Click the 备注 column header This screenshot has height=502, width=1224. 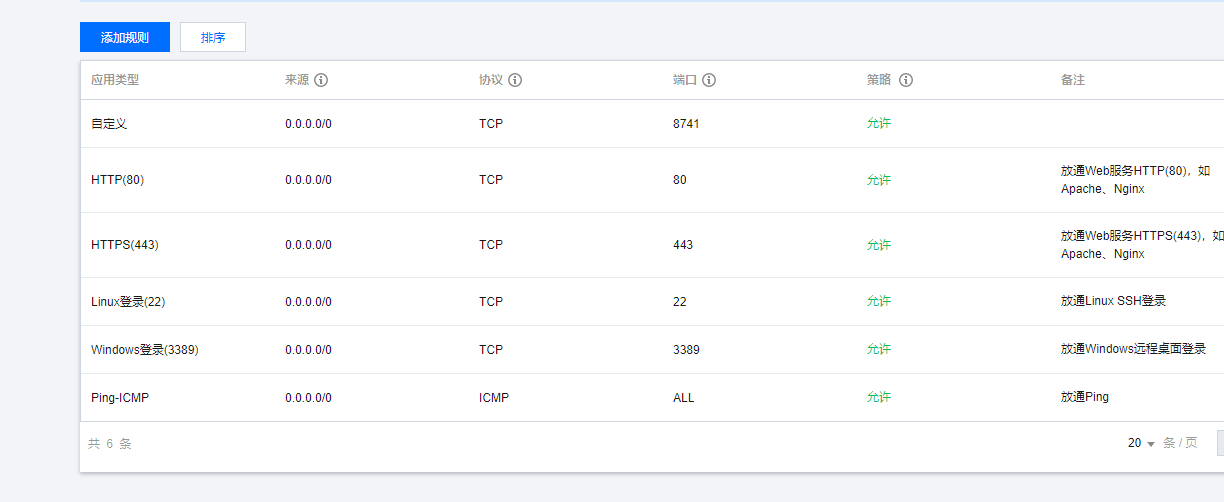click(x=1073, y=80)
